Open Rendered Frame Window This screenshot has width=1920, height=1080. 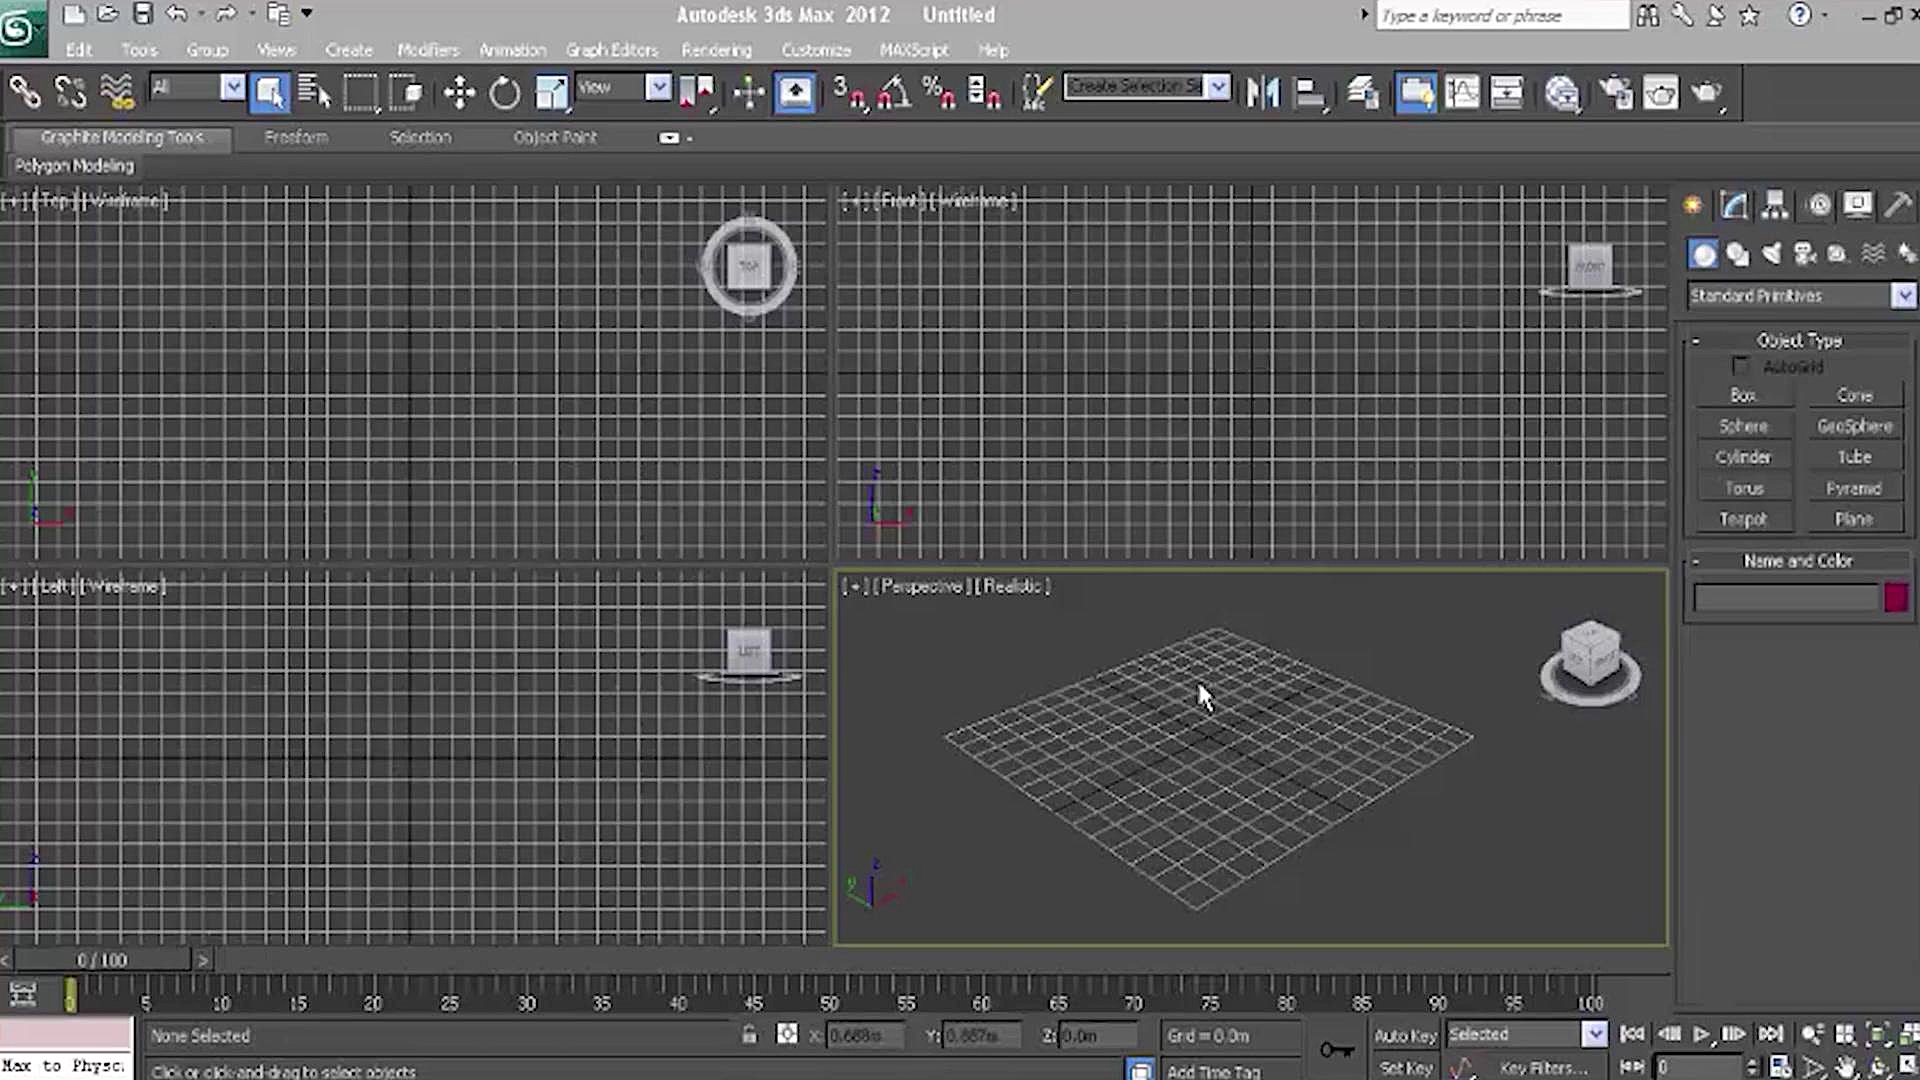(x=1660, y=92)
